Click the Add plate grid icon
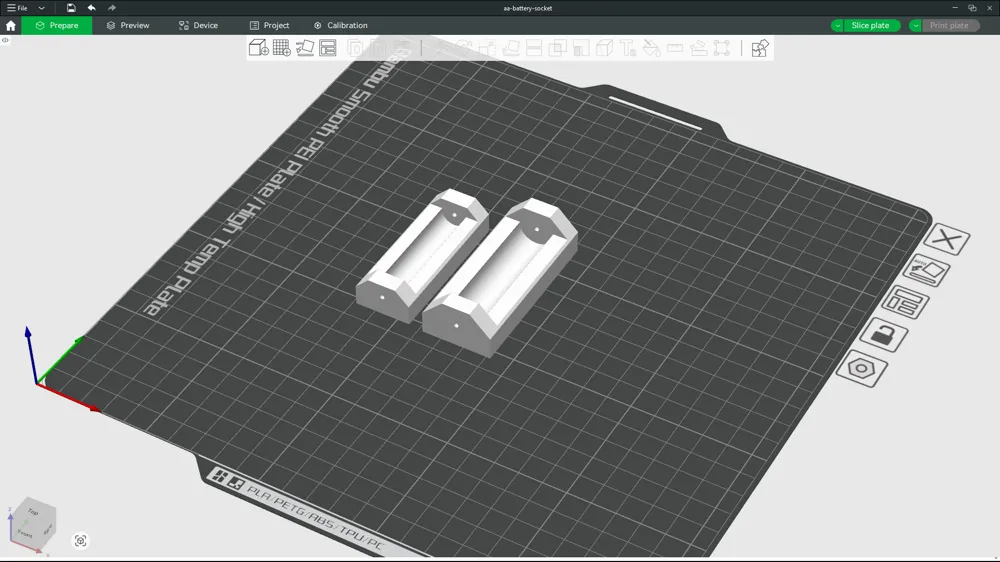The height and width of the screenshot is (562, 1000). click(x=282, y=48)
